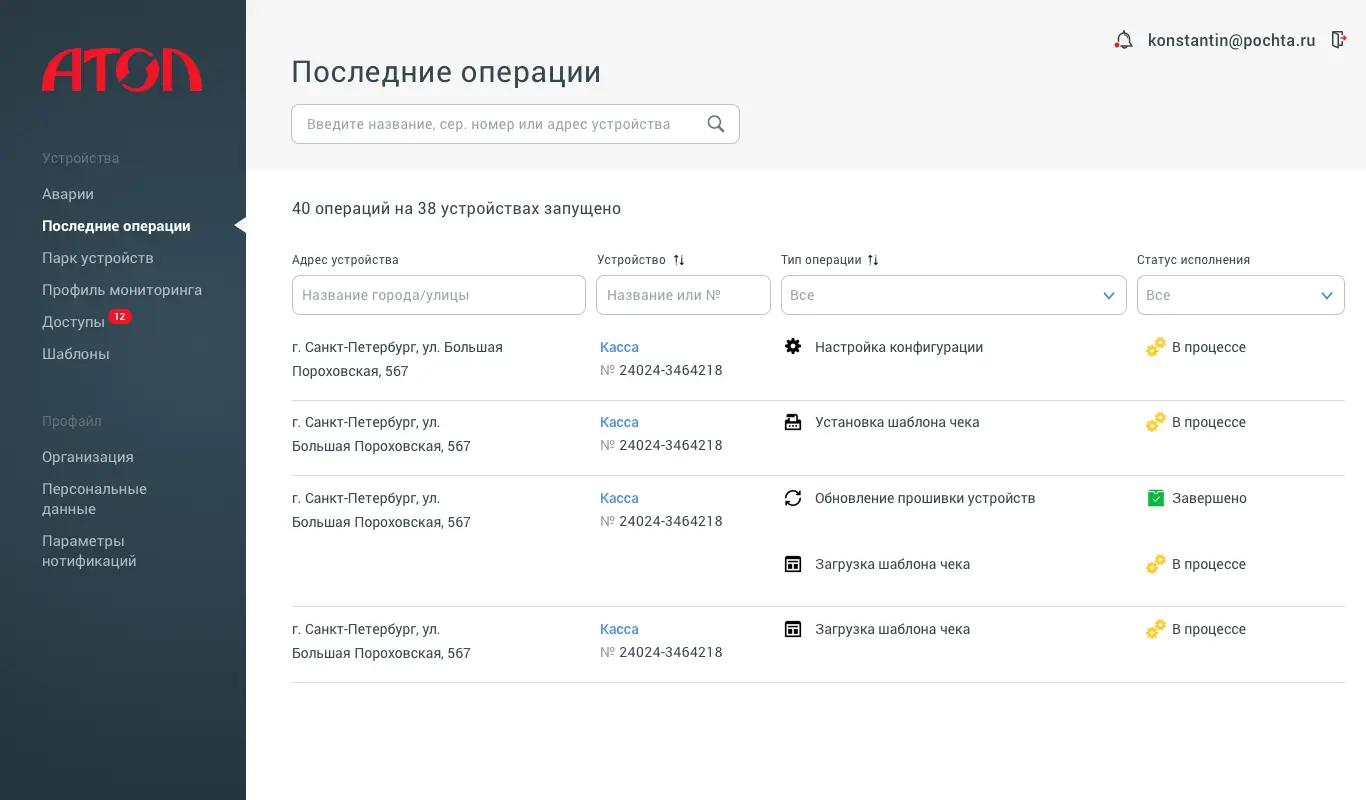Click konstantin@pochta.ru account name

pos(1232,41)
